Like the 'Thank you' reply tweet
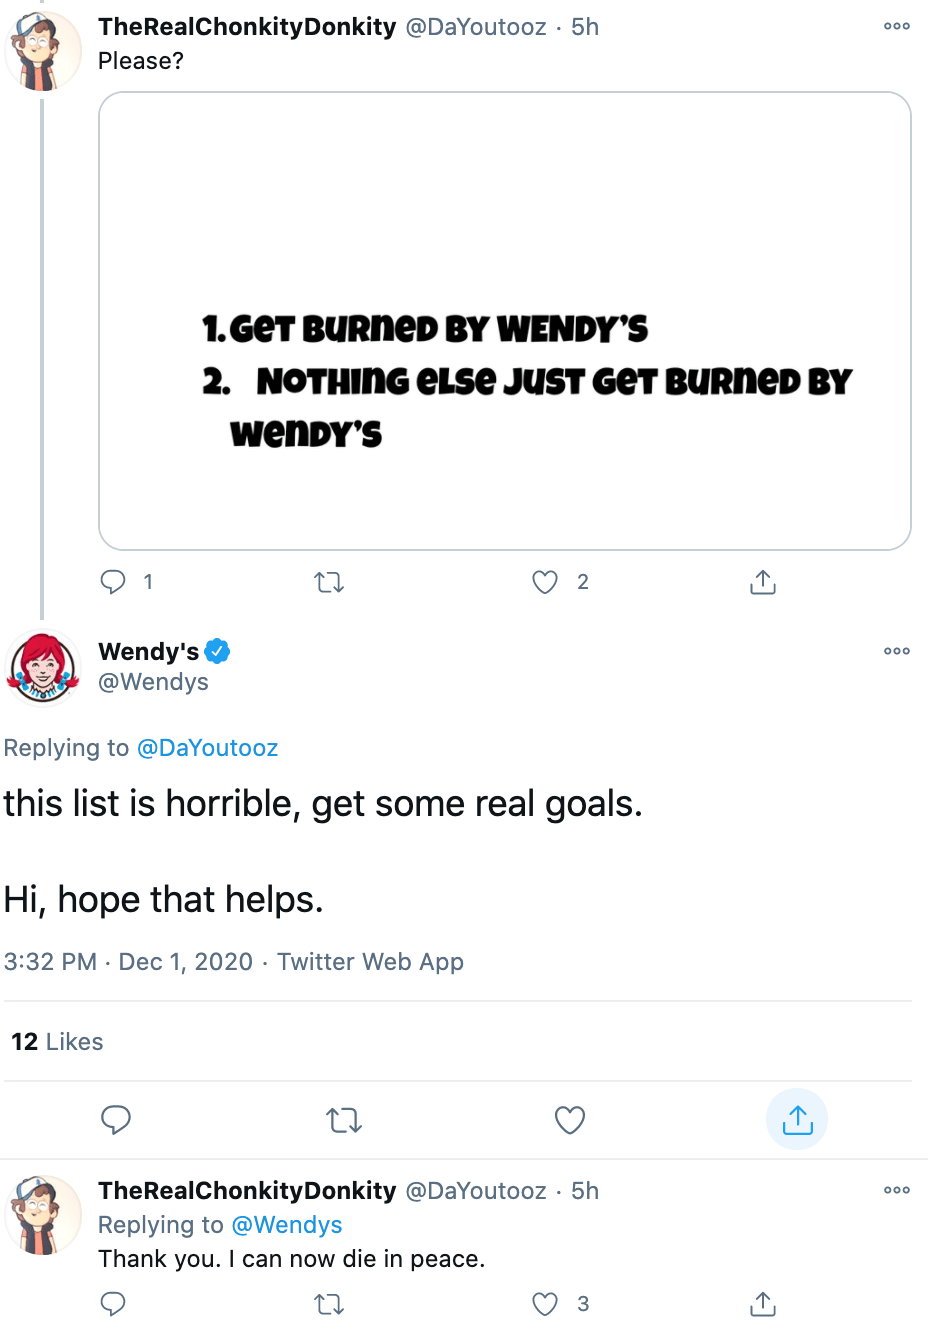Image resolution: width=928 pixels, height=1332 pixels. click(544, 1304)
